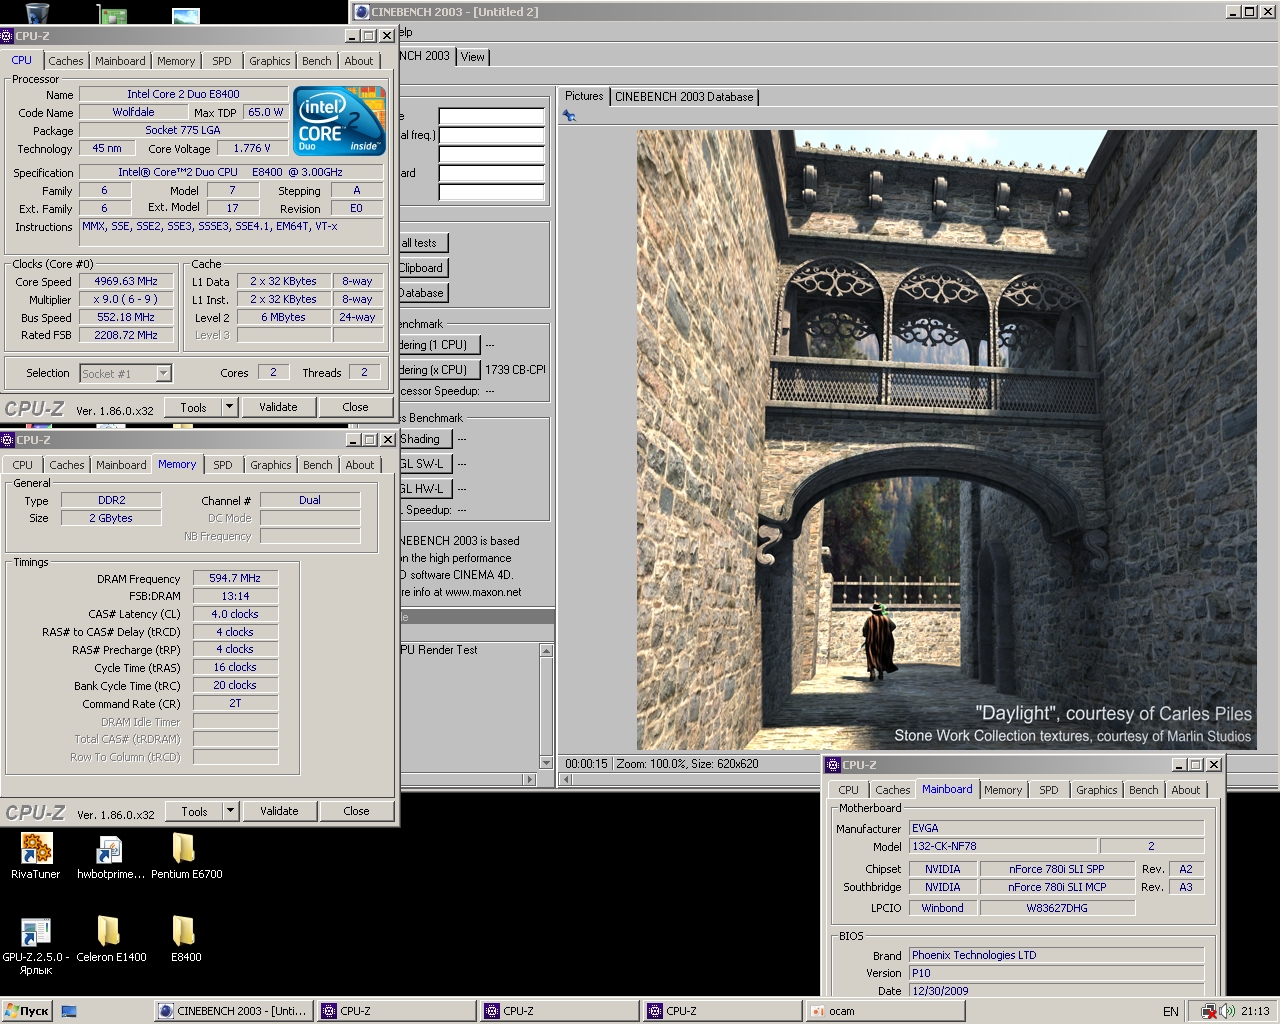Click the Core Speed value 4969.63 MHz

(x=126, y=282)
